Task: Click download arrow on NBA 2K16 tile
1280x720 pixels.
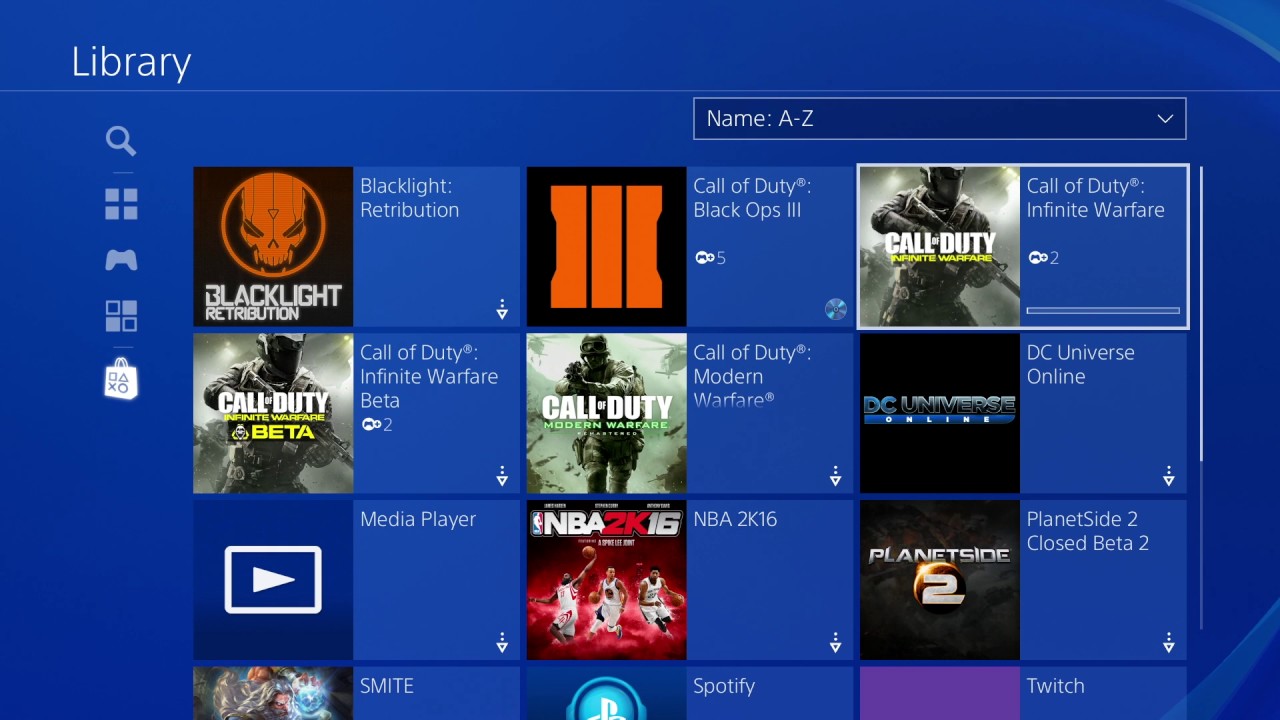Action: tap(835, 643)
